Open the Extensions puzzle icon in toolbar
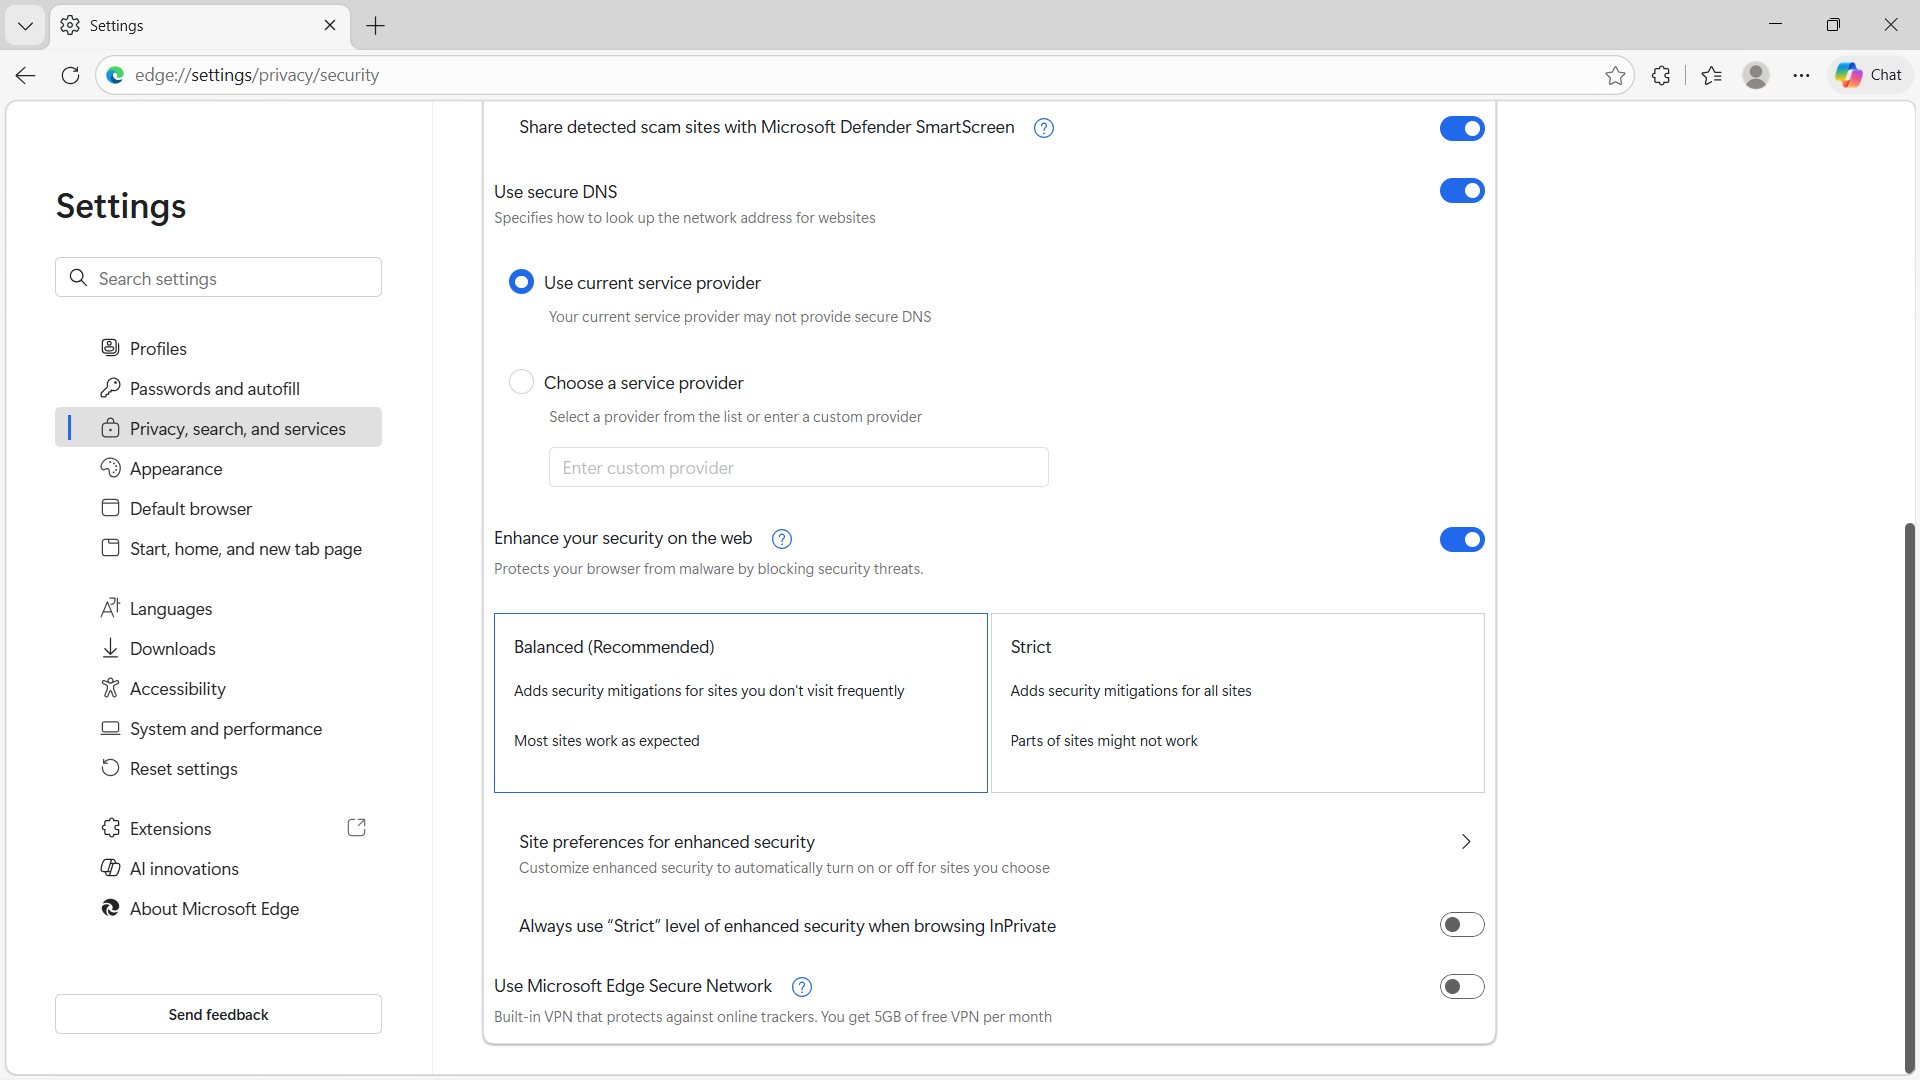1920x1080 pixels. coord(1661,75)
